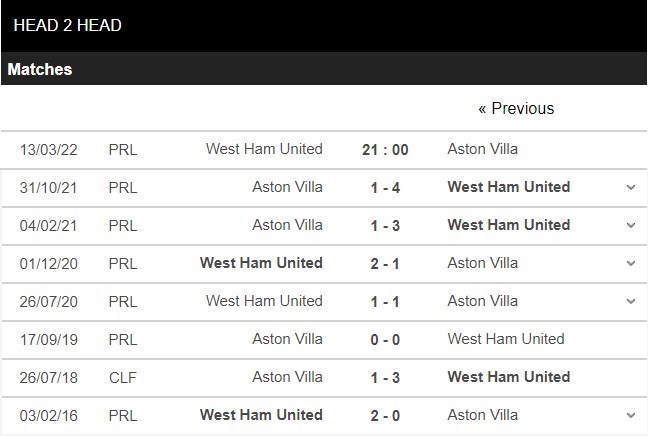Select West Ham United in 13/03/22 row

pos(264,149)
